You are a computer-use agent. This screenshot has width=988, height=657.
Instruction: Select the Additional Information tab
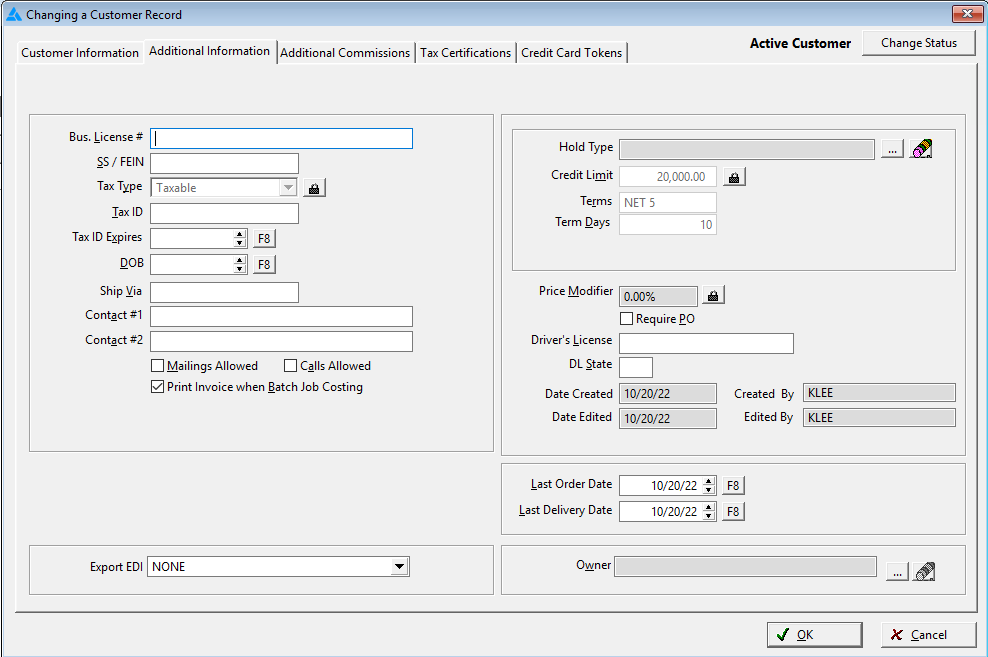tap(210, 51)
